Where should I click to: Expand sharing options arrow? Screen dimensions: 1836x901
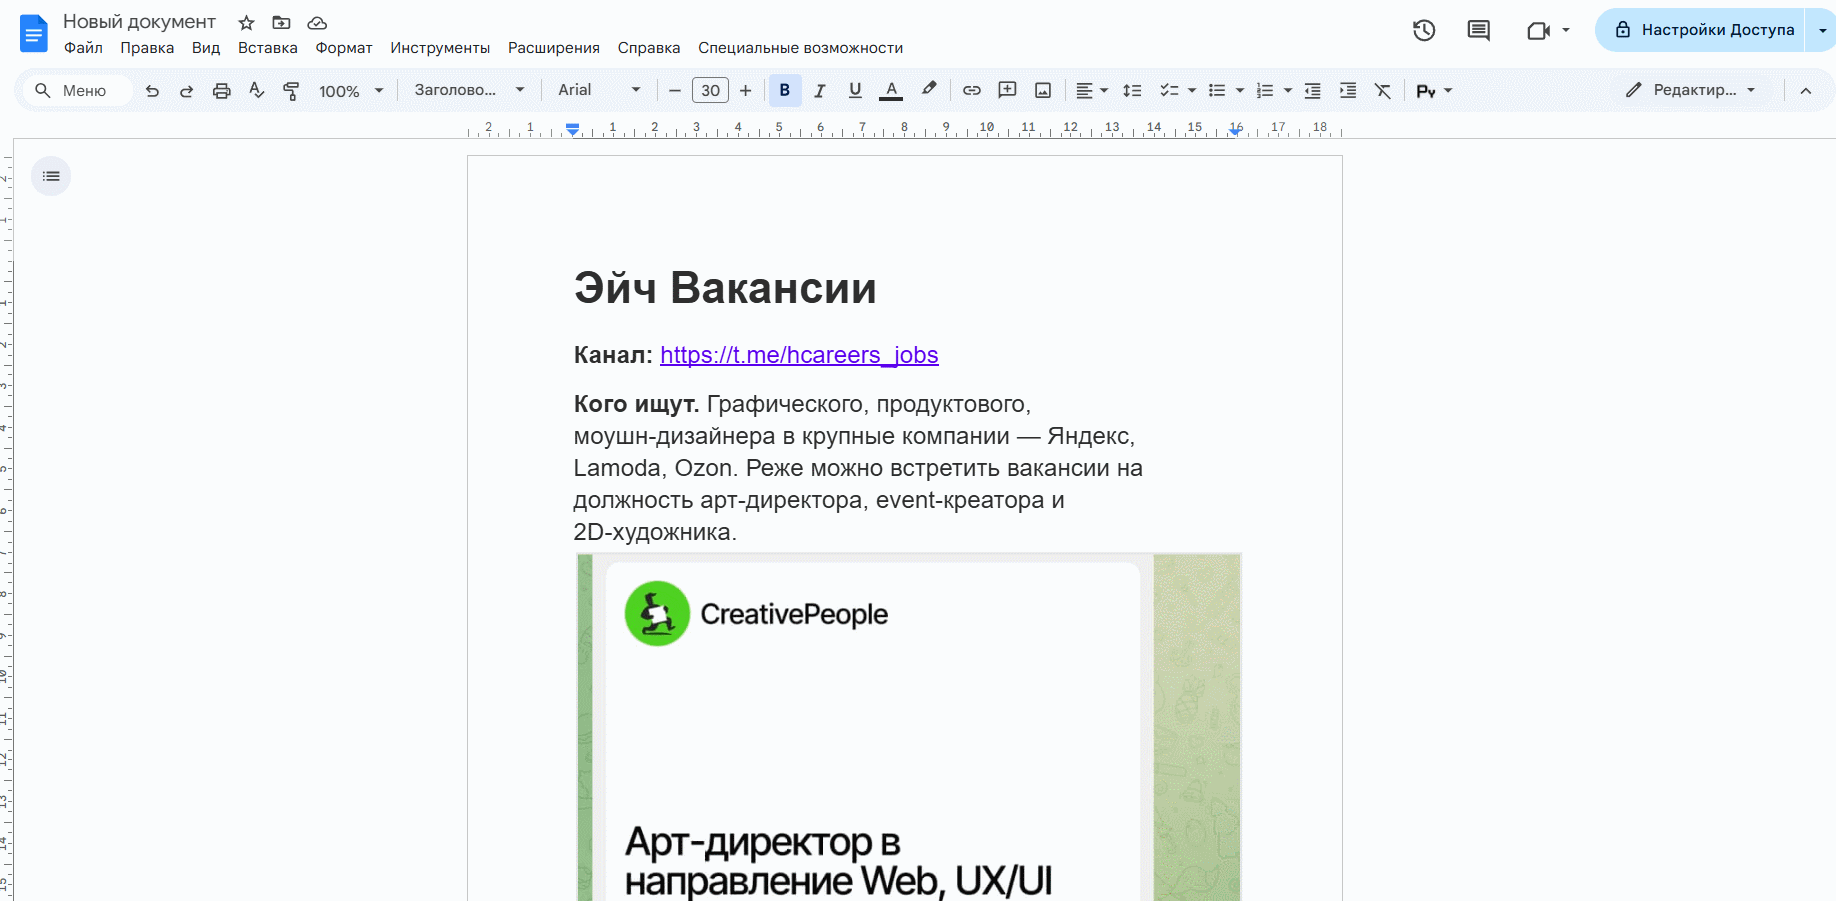click(1822, 30)
